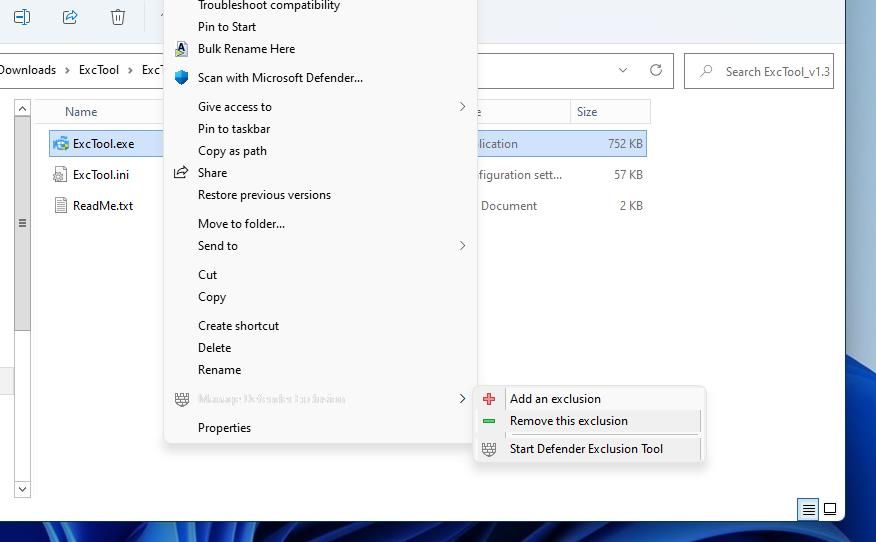Expand the Give access to submenu arrow

tap(462, 107)
